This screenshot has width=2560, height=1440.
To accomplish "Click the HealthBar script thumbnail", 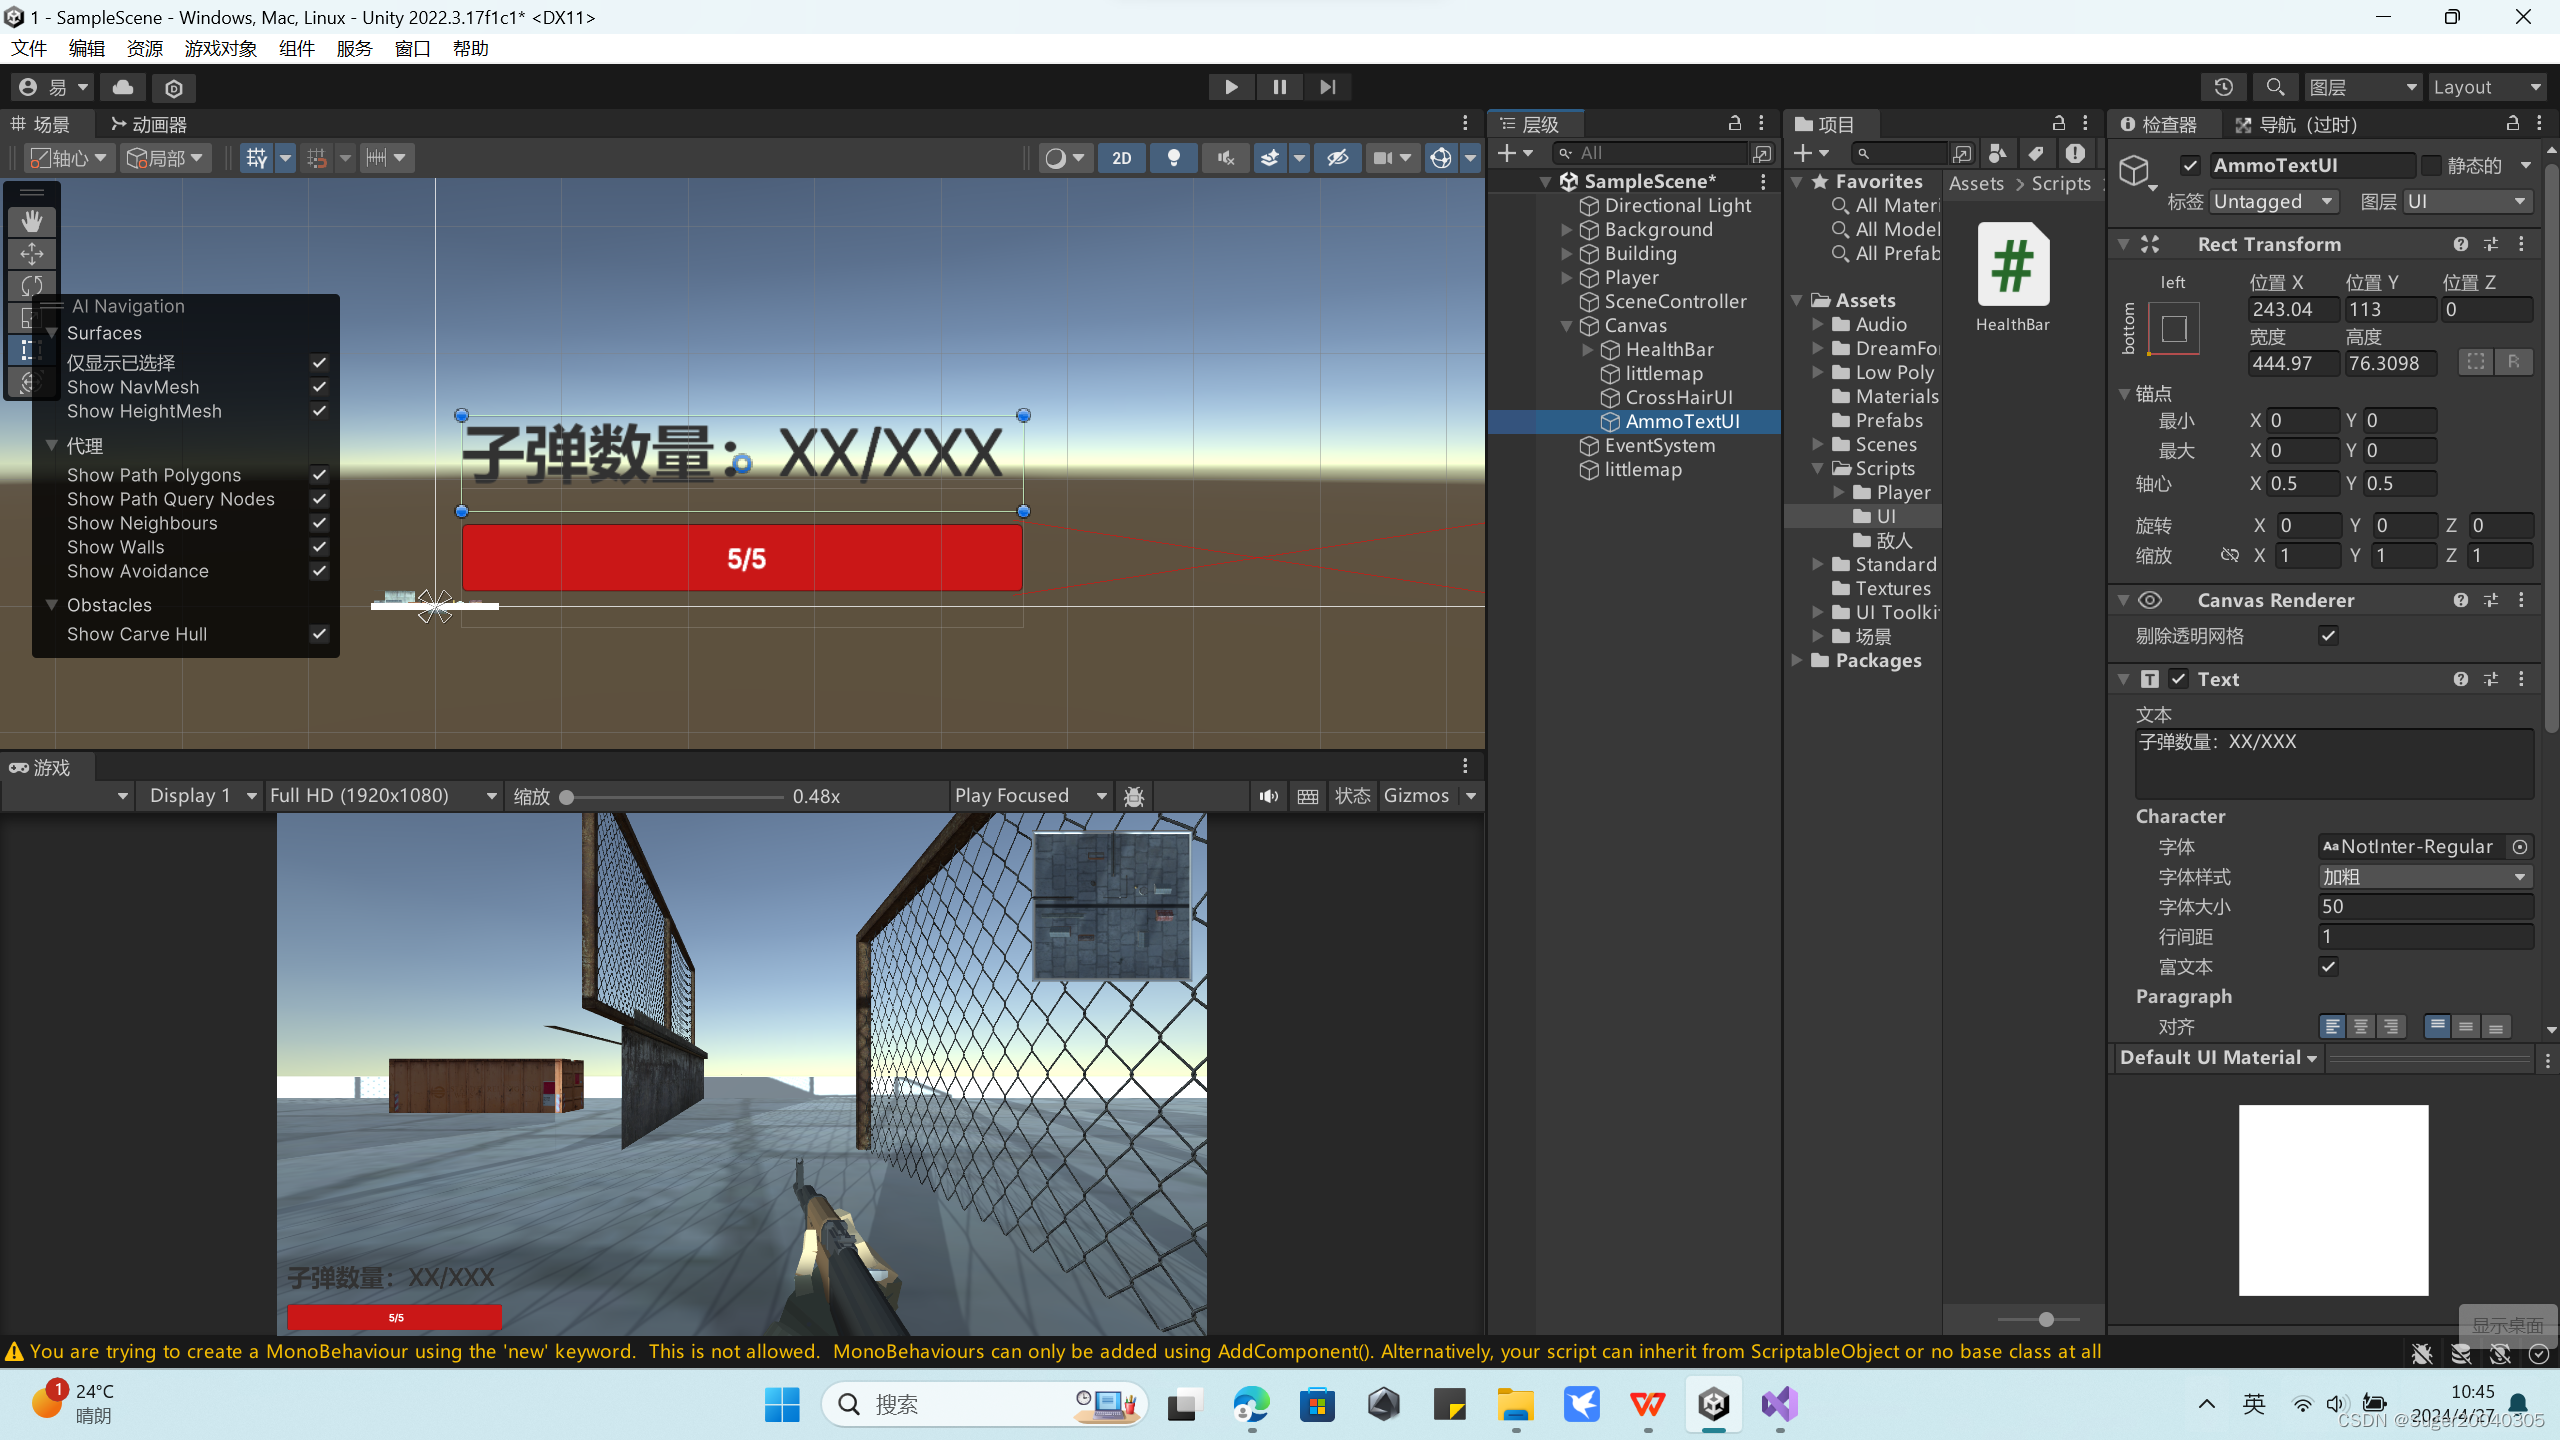I will coord(2012,265).
